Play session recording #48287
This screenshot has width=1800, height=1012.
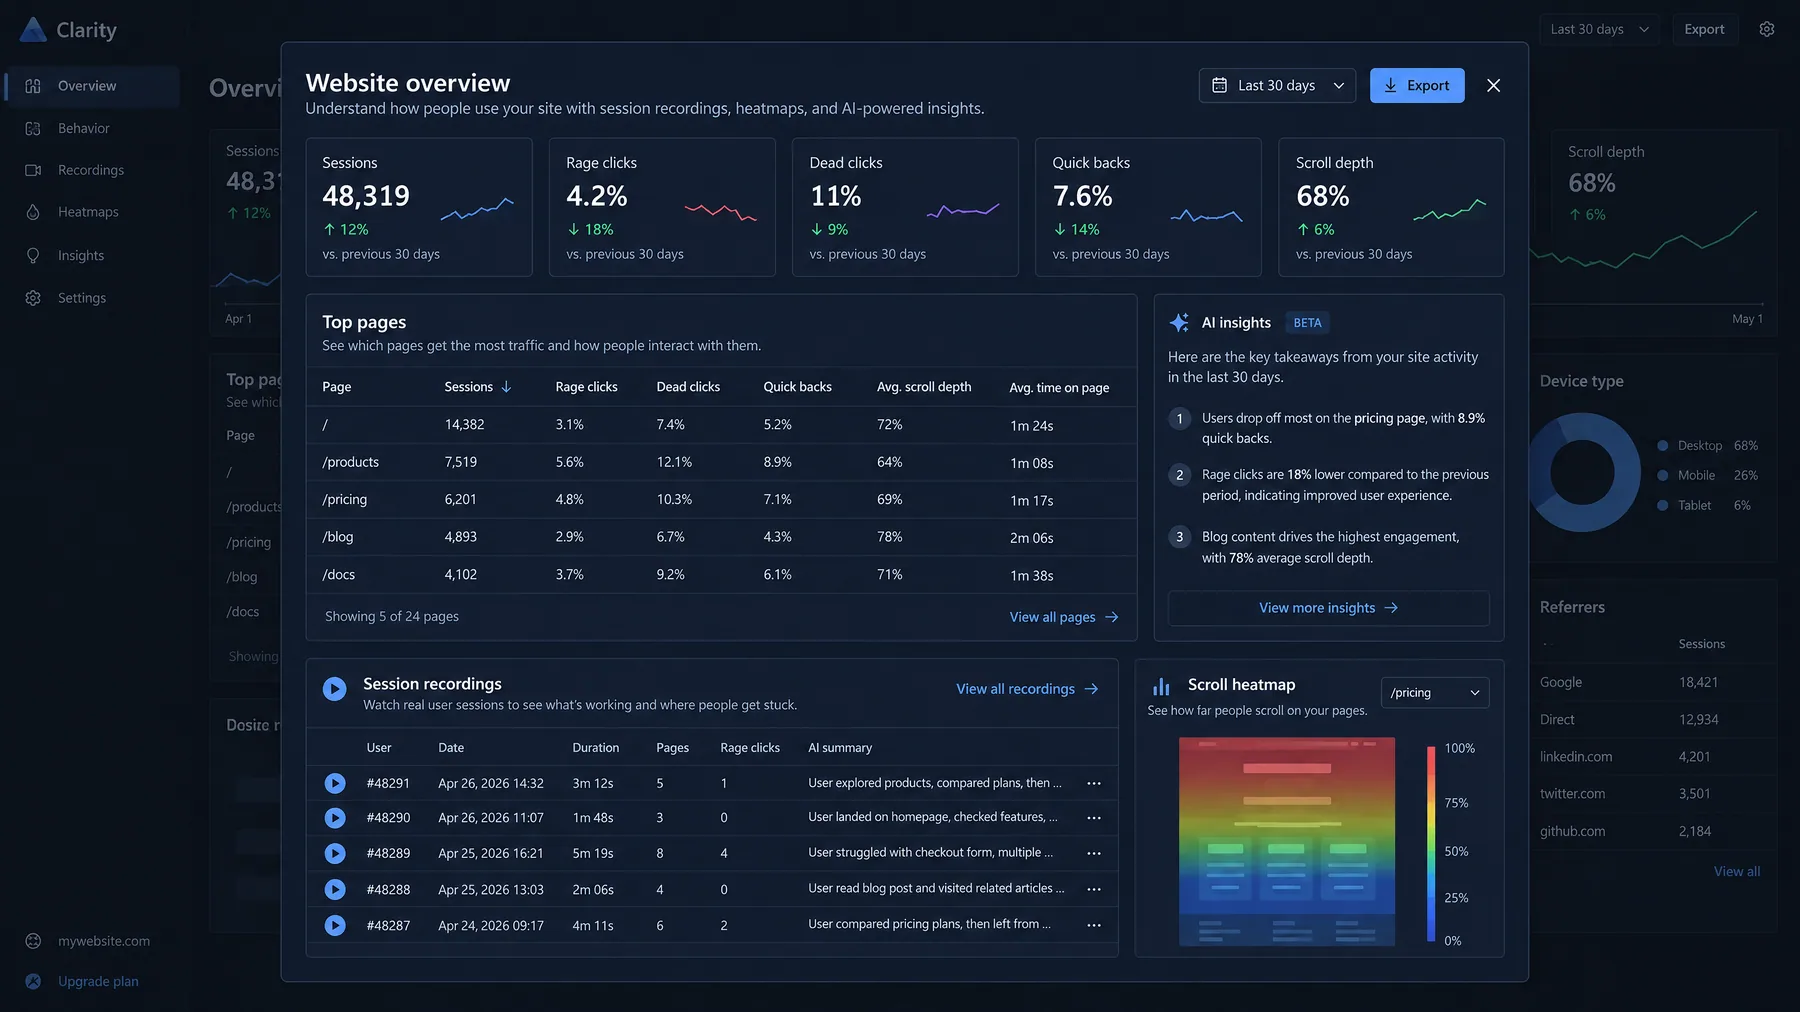click(x=335, y=925)
